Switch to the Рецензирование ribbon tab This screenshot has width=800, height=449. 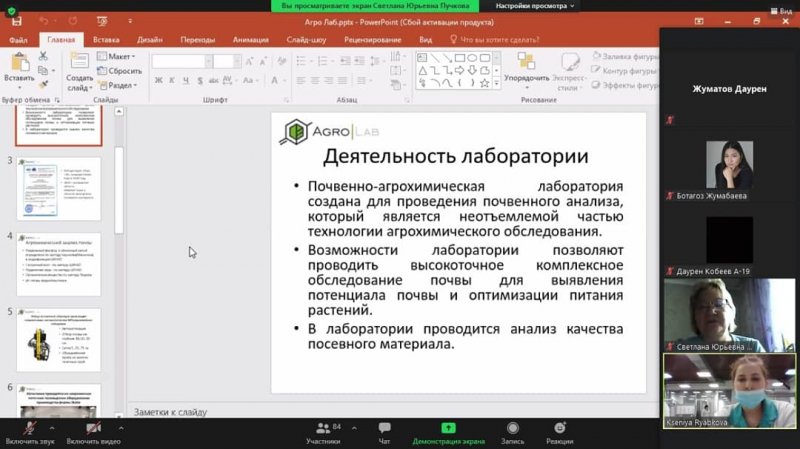(372, 40)
